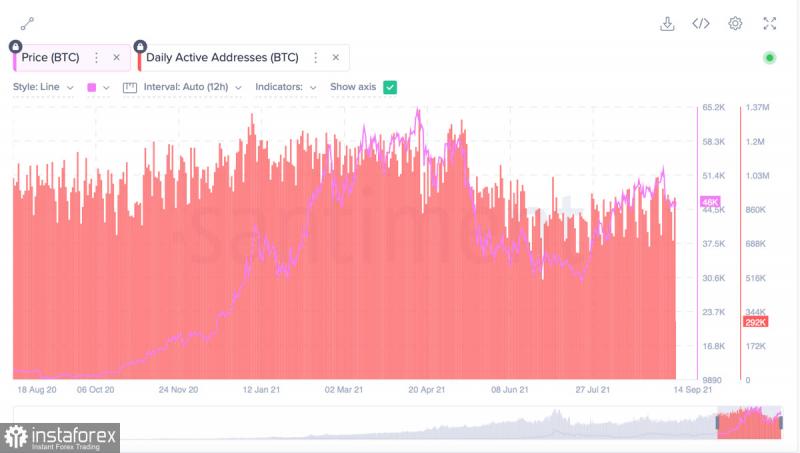Click lock icon on Price (BTC) metric

[15, 47]
